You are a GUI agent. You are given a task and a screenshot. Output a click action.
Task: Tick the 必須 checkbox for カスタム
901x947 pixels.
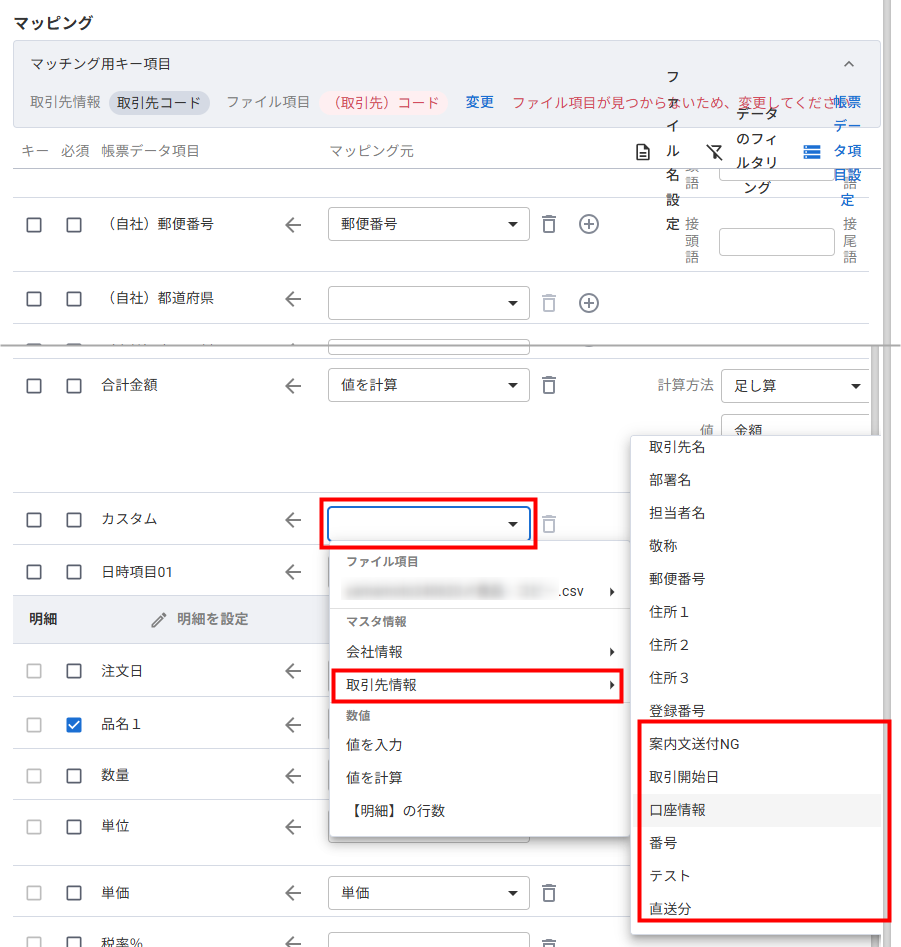[x=74, y=520]
